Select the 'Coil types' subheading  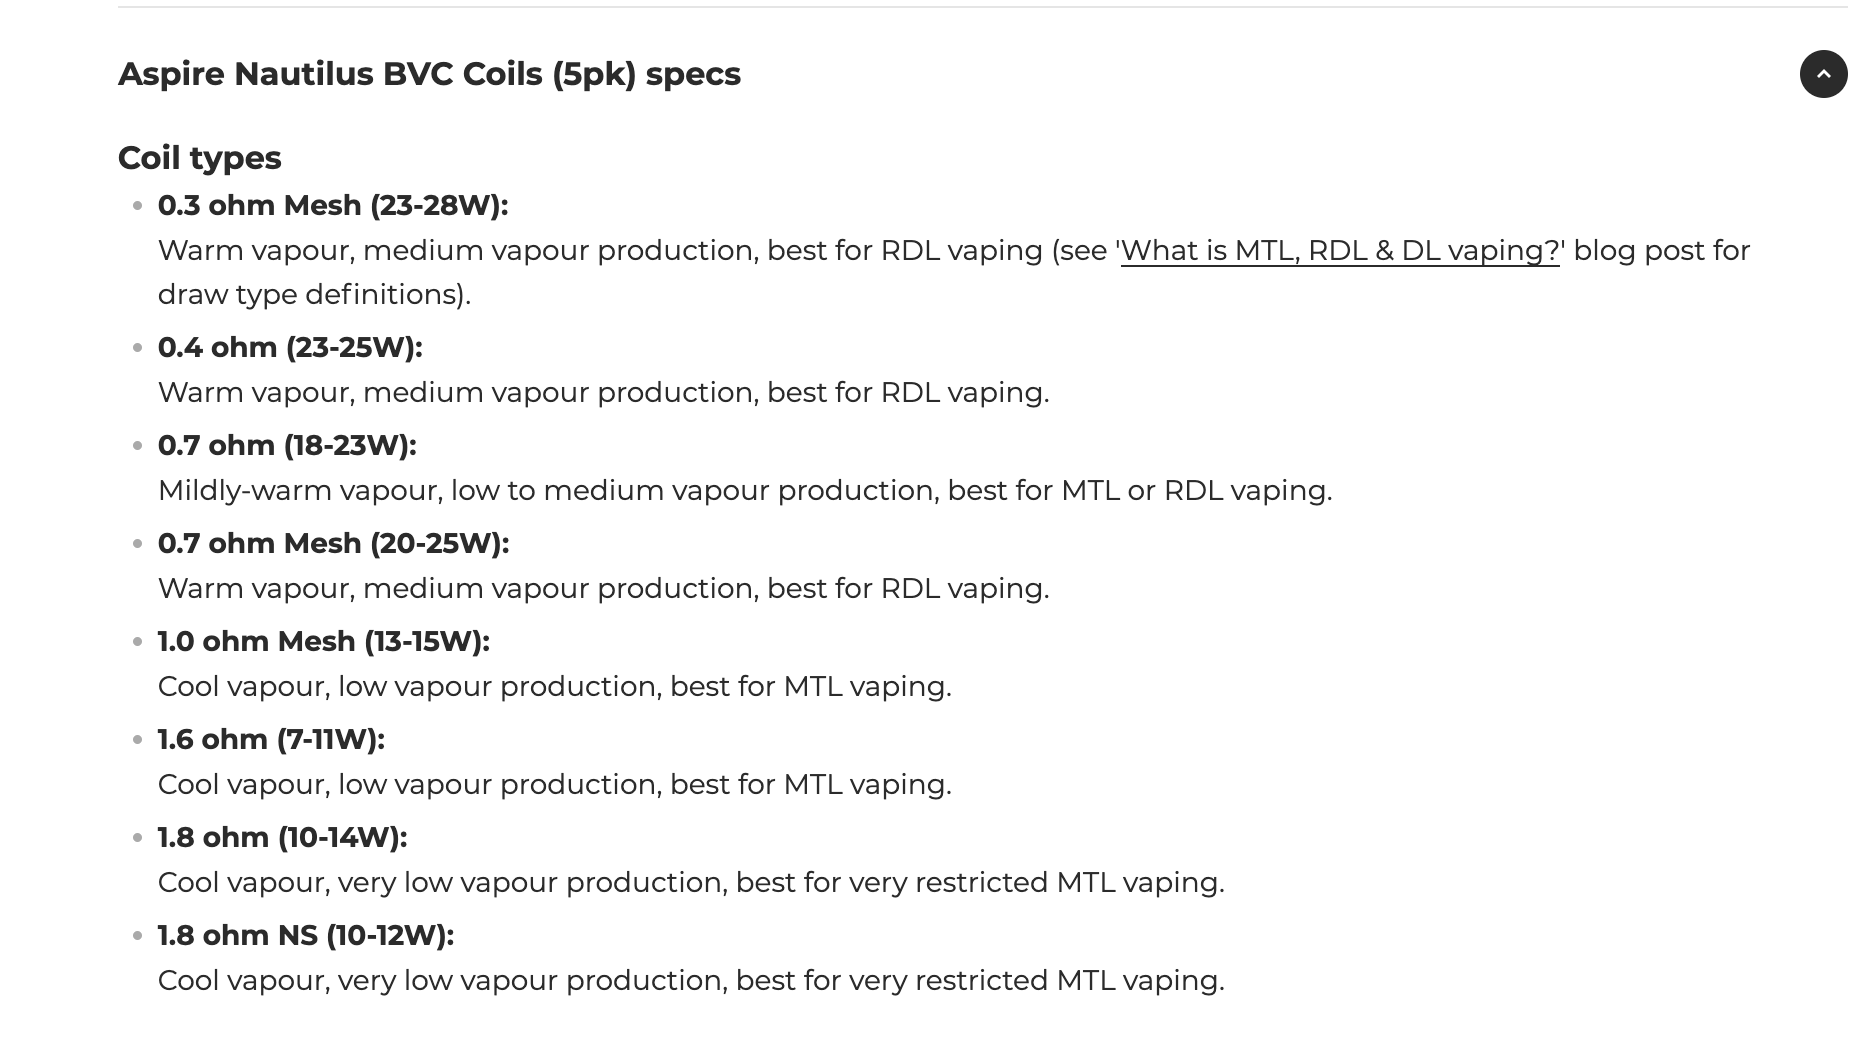[x=199, y=157]
